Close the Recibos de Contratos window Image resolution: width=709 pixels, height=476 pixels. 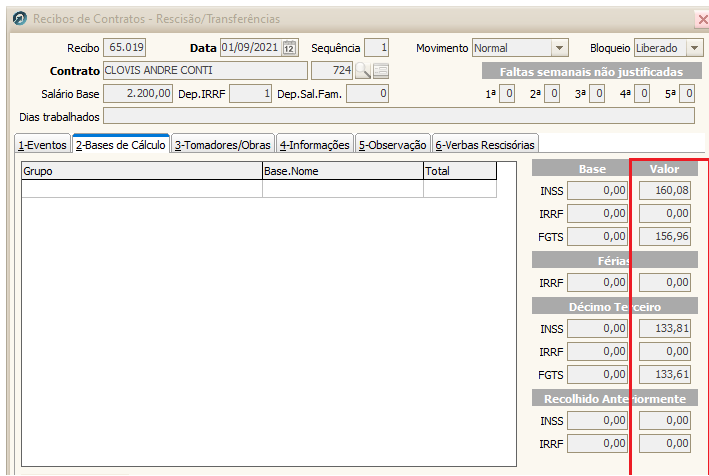703,19
